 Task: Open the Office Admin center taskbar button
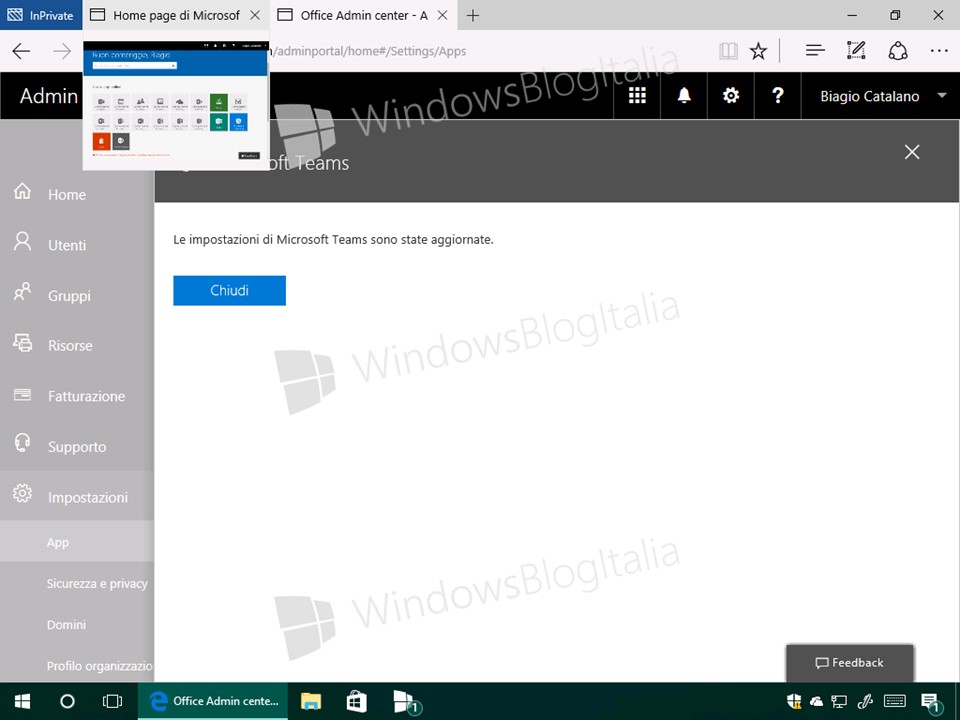(x=213, y=701)
